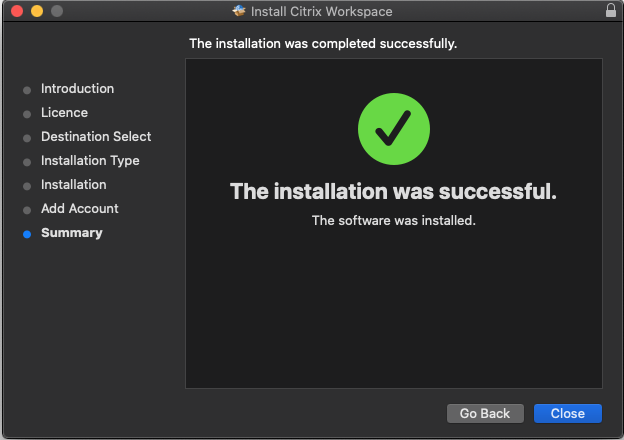Click the green success checkmark icon
Viewport: 624px width, 440px height.
[394, 129]
